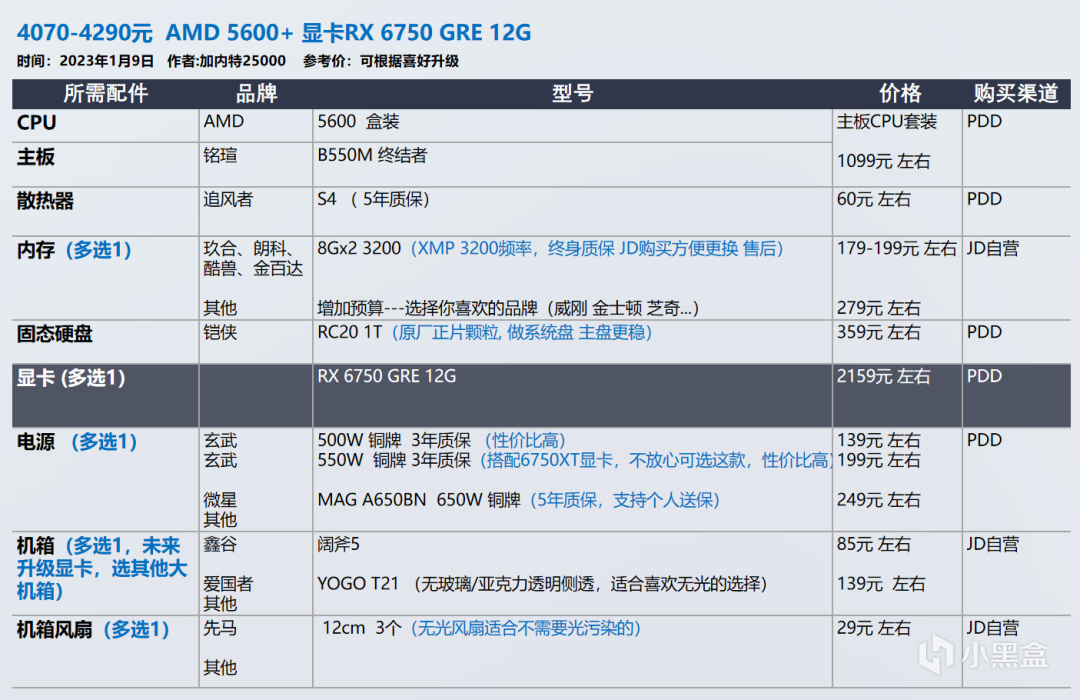Select the '内存 (多选1)' row label
This screenshot has width=1080, height=700.
pyautogui.click(x=74, y=249)
